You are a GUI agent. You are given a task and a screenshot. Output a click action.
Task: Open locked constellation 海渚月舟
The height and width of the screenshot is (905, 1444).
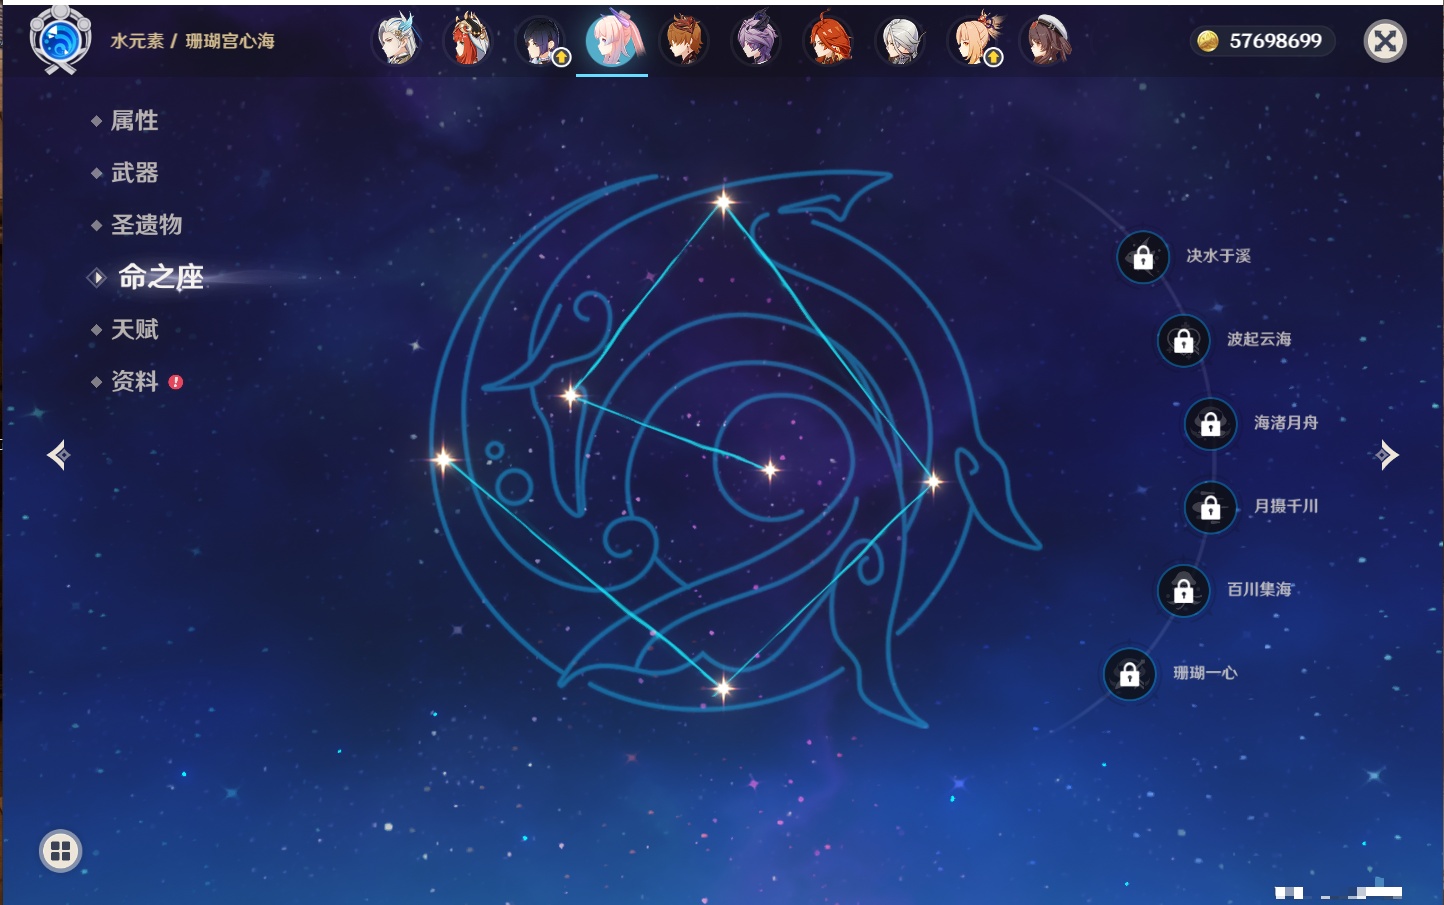pyautogui.click(x=1210, y=424)
